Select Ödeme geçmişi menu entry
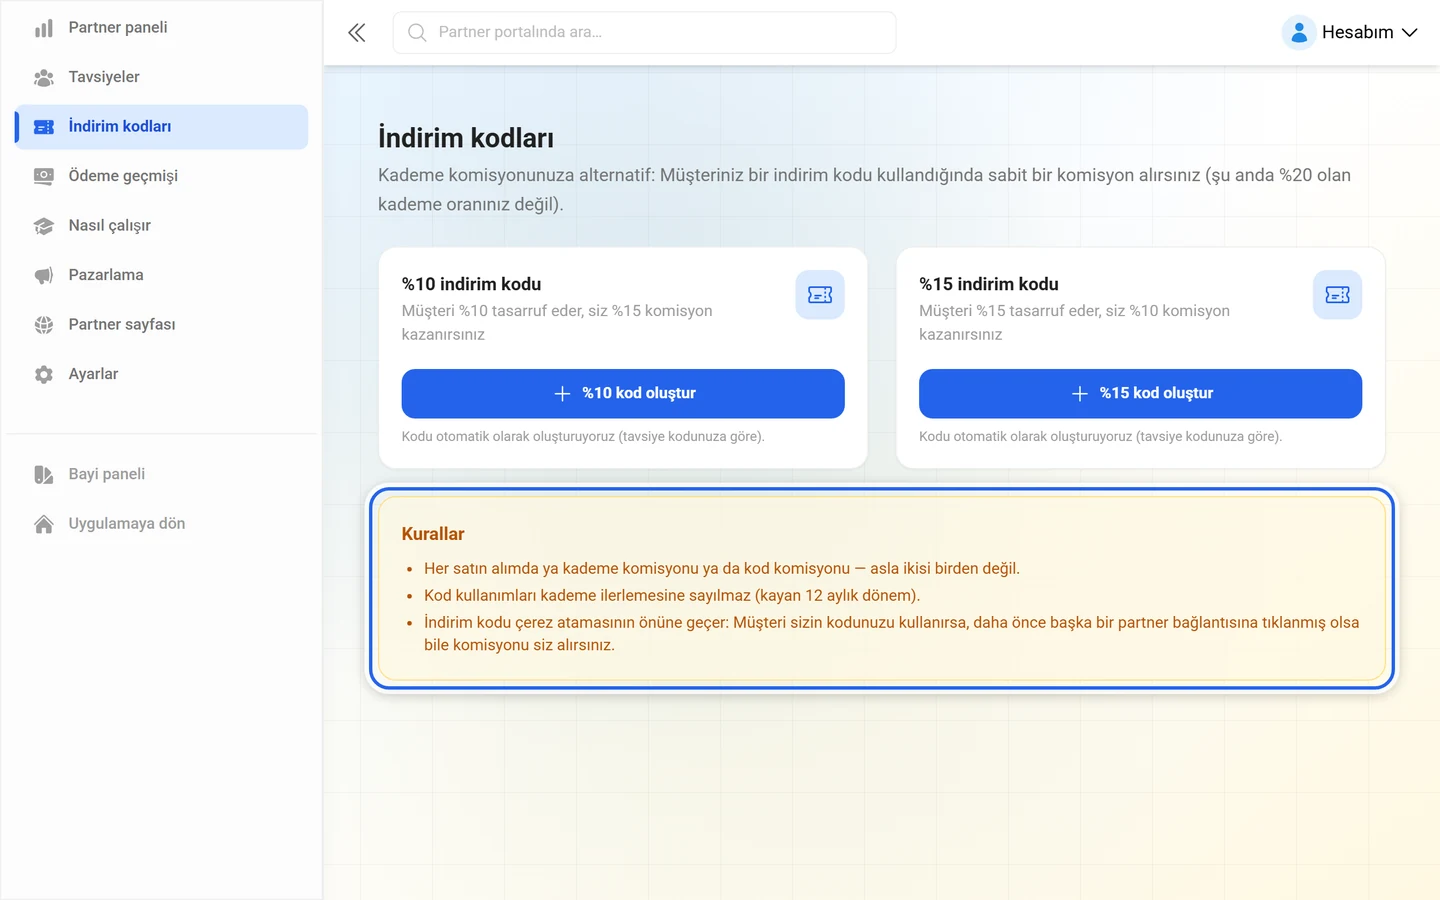Image resolution: width=1440 pixels, height=900 pixels. tap(162, 176)
